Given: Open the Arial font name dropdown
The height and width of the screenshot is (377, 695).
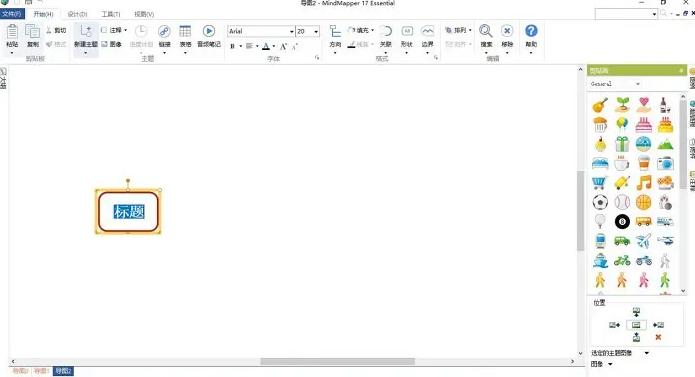Looking at the screenshot, I should [x=292, y=31].
